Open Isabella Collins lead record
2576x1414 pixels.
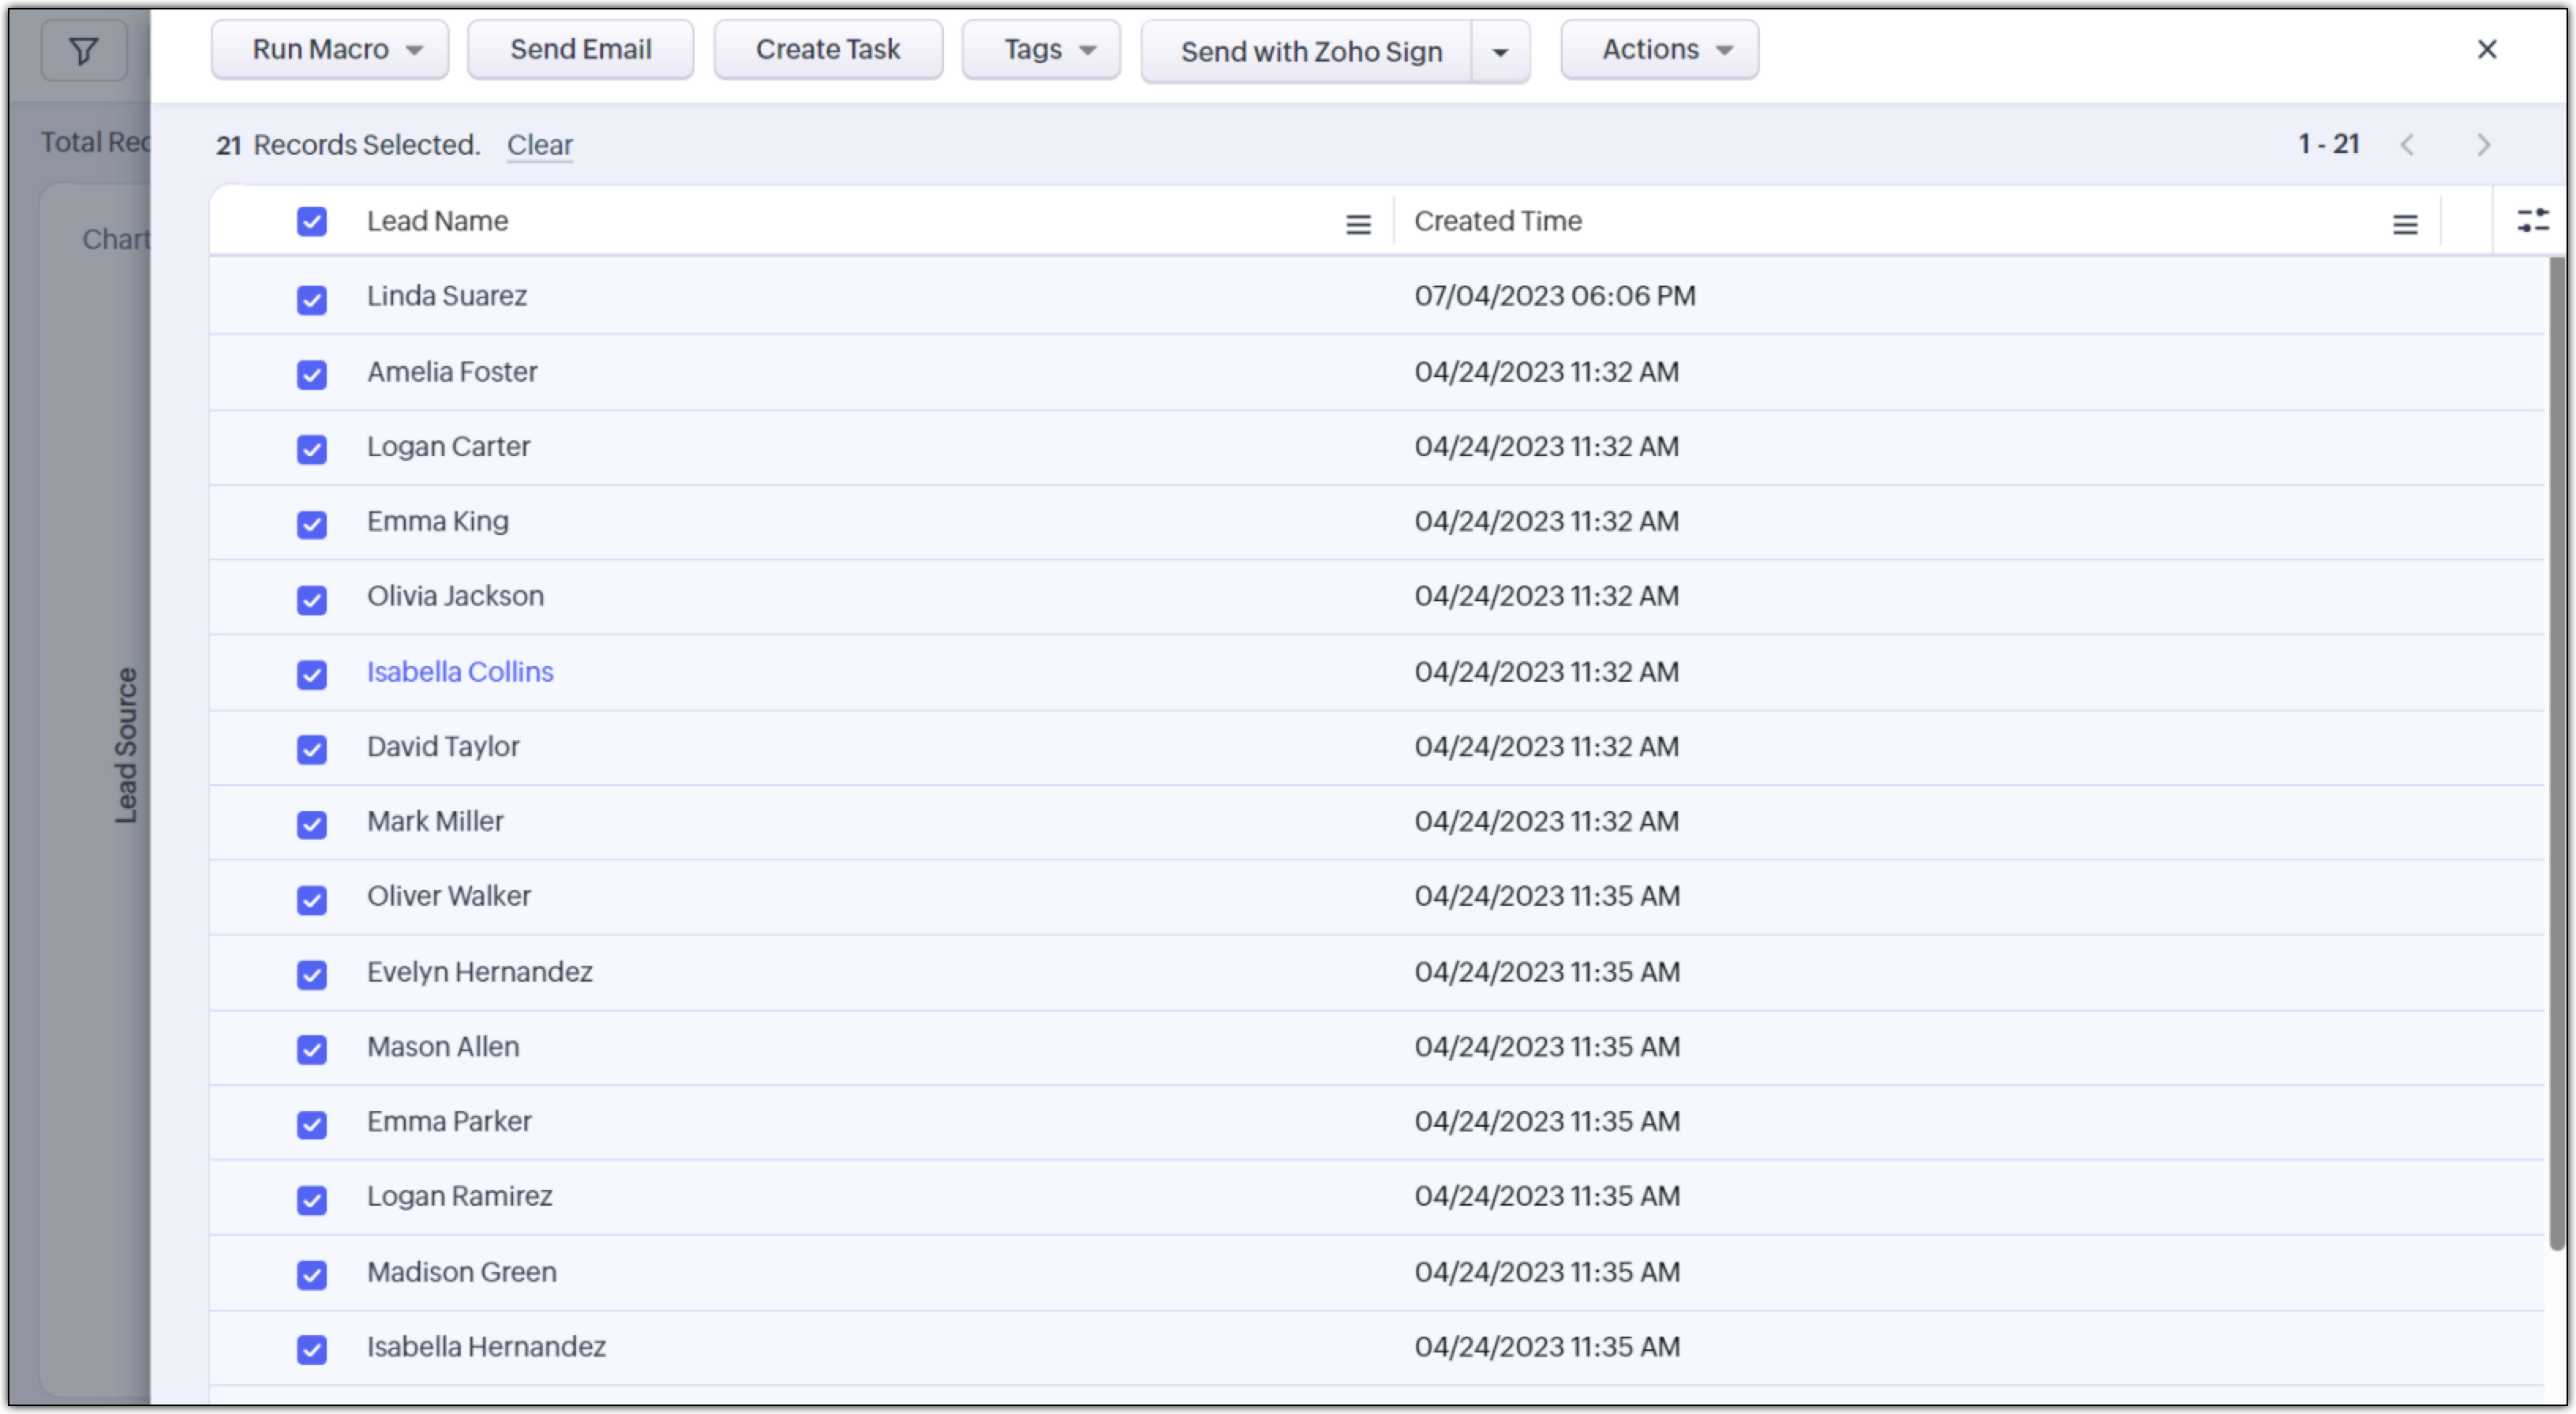point(459,672)
